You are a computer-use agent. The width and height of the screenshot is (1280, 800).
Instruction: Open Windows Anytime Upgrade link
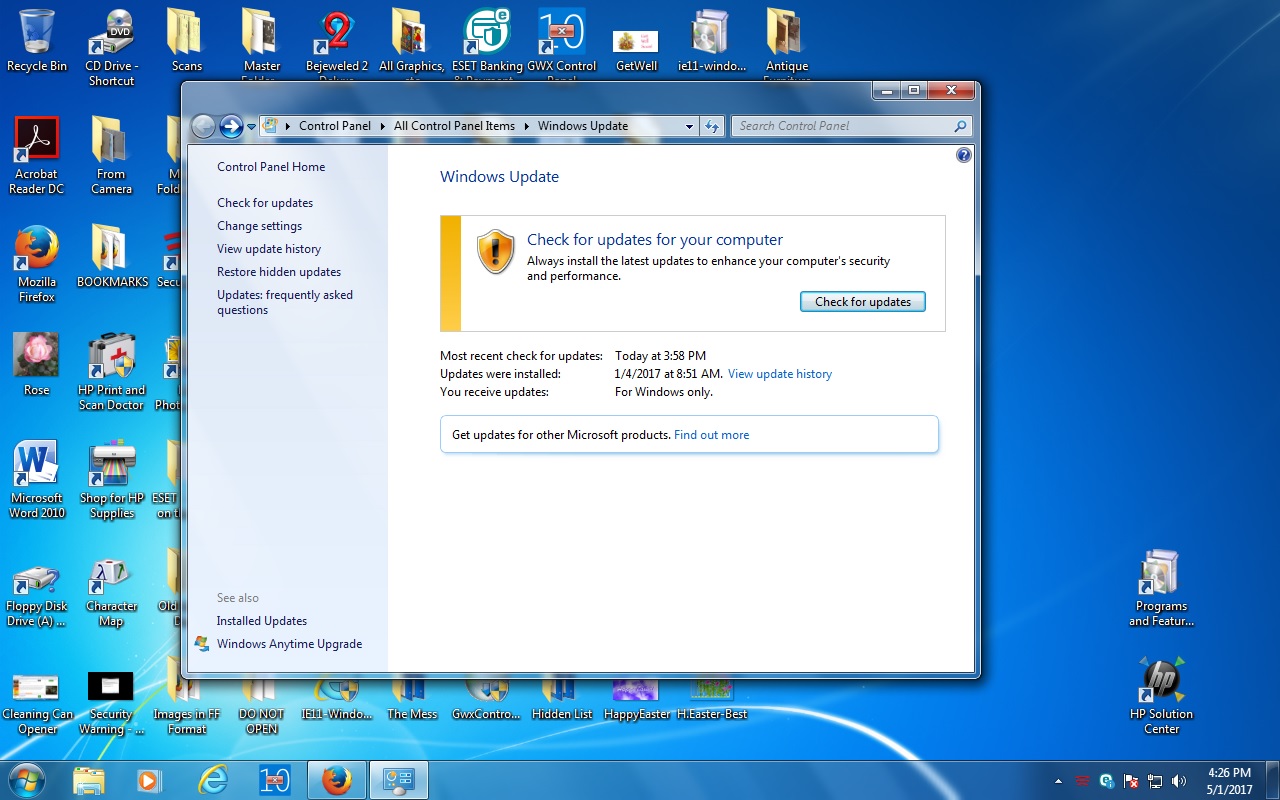(x=289, y=644)
